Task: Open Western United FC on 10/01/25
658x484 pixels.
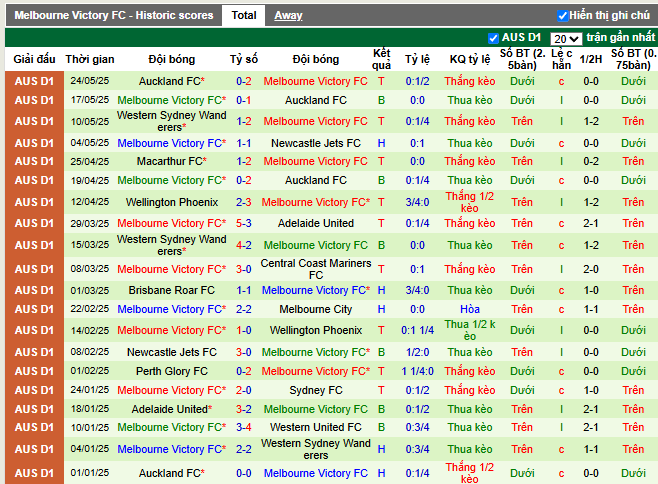Action: coord(316,427)
